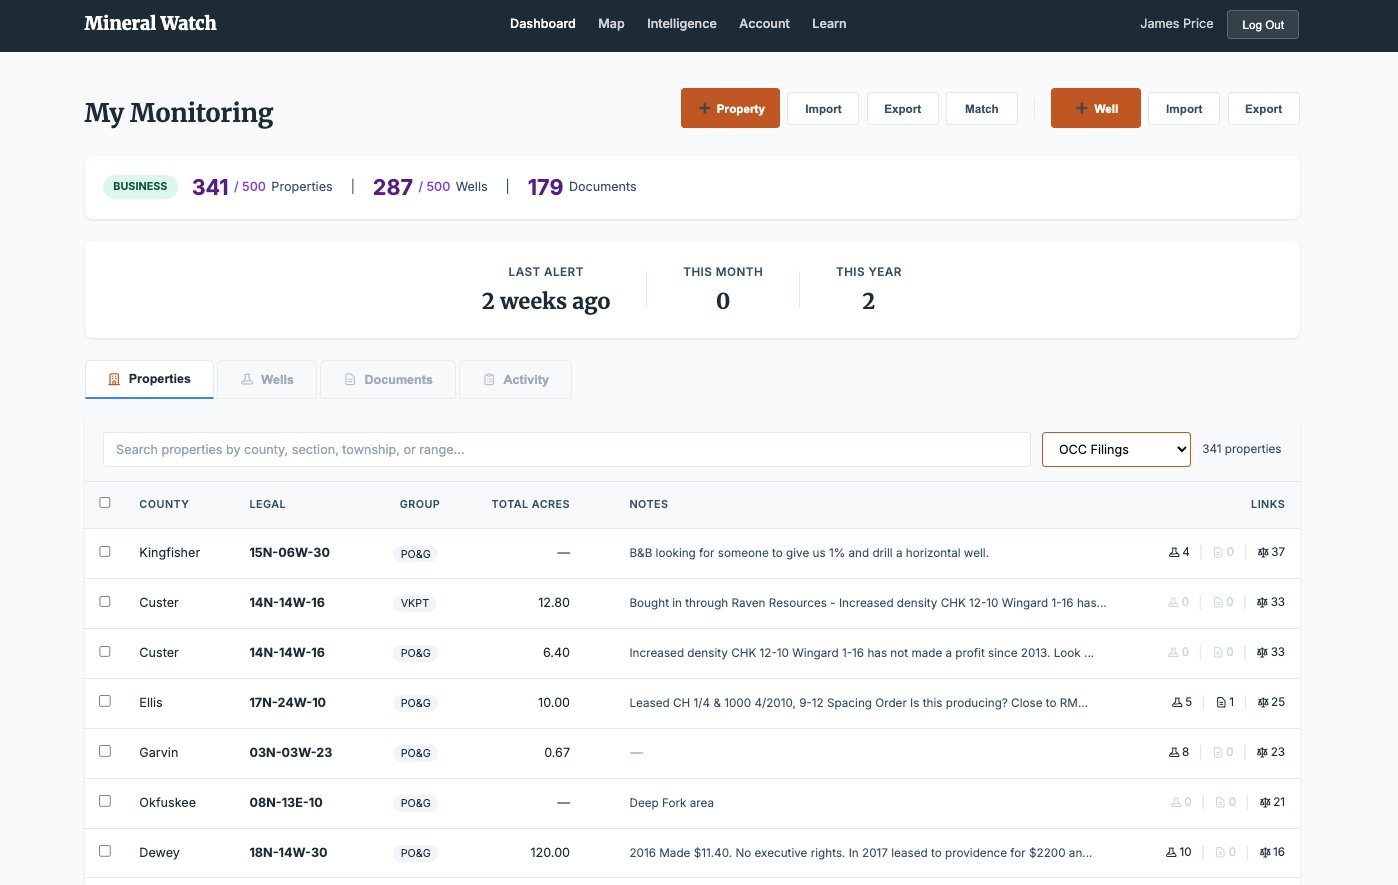Open the OCC Filings dropdown
This screenshot has height=885, width=1398.
point(1115,450)
